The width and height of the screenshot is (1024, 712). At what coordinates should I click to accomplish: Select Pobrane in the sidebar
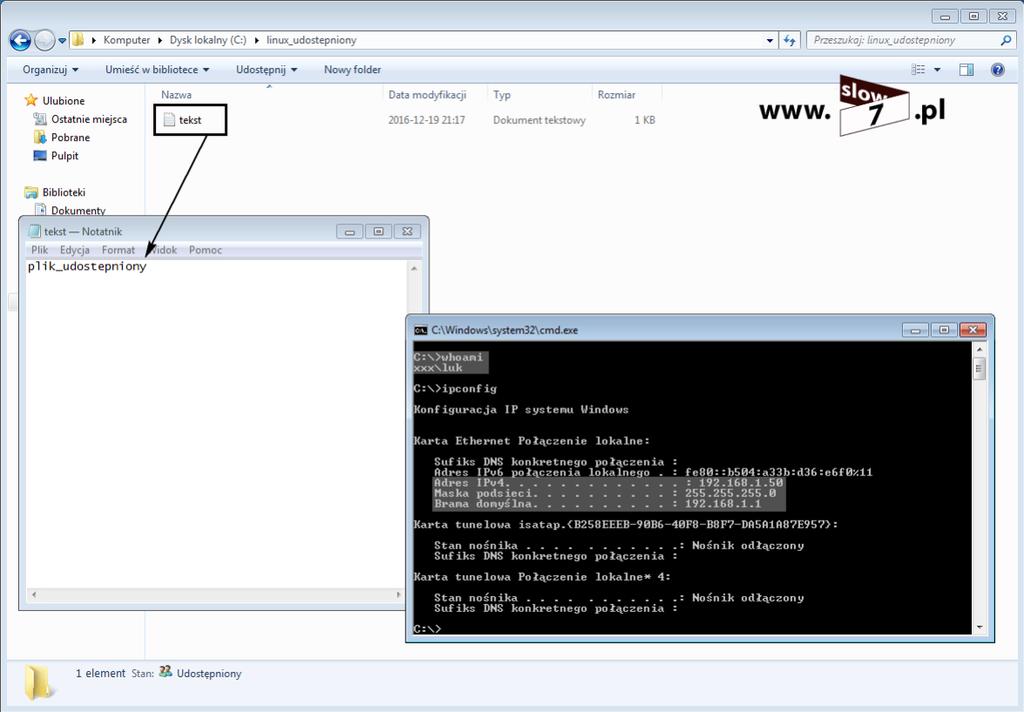point(71,137)
